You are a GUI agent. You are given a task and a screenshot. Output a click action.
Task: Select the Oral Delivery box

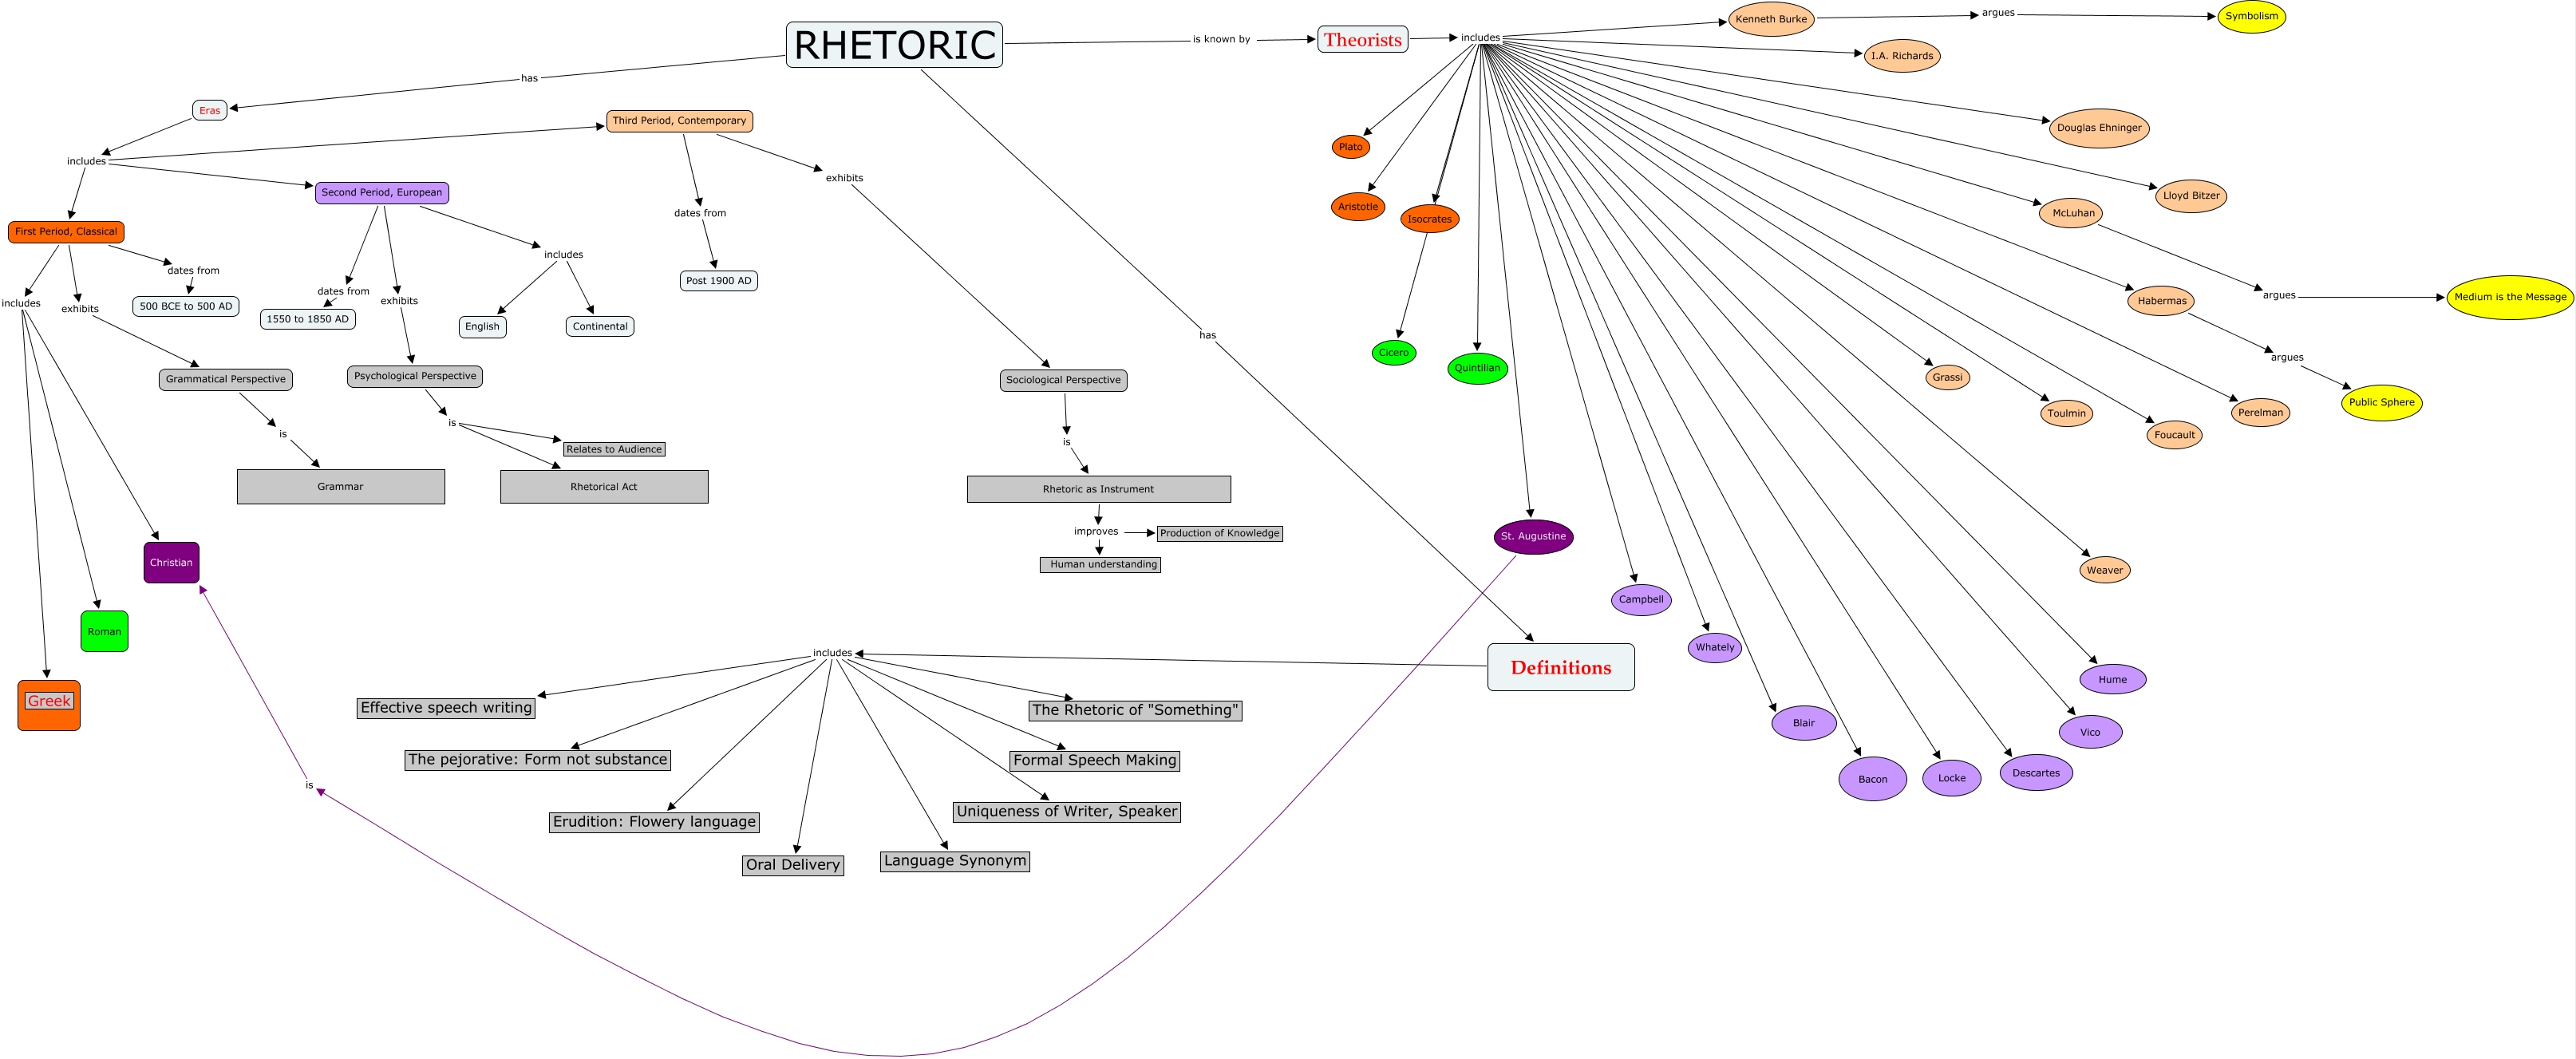tap(793, 865)
